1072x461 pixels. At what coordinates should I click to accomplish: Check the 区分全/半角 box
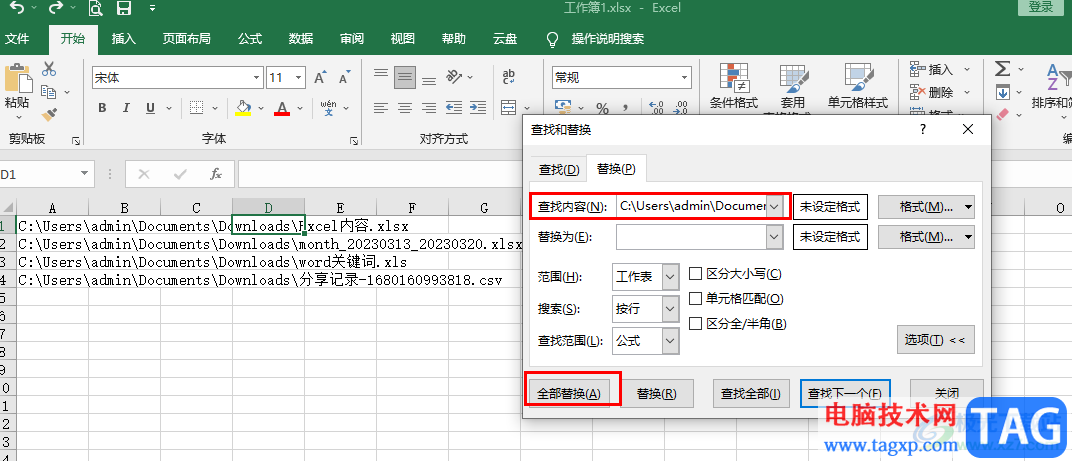(696, 324)
